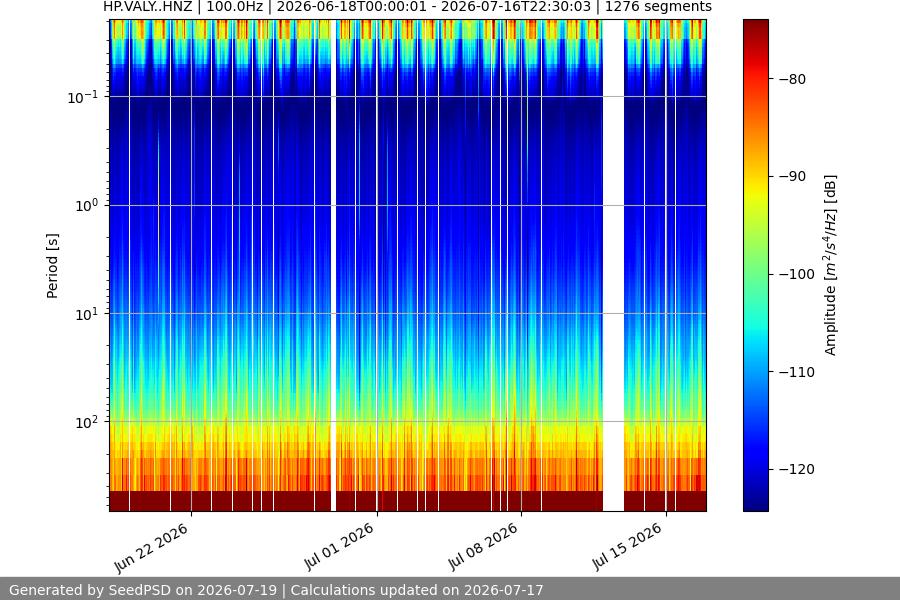The image size is (900, 600).
Task: Click the footer text 'Generated by SeedPSD on 2026-07-19'
Action: 143,590
